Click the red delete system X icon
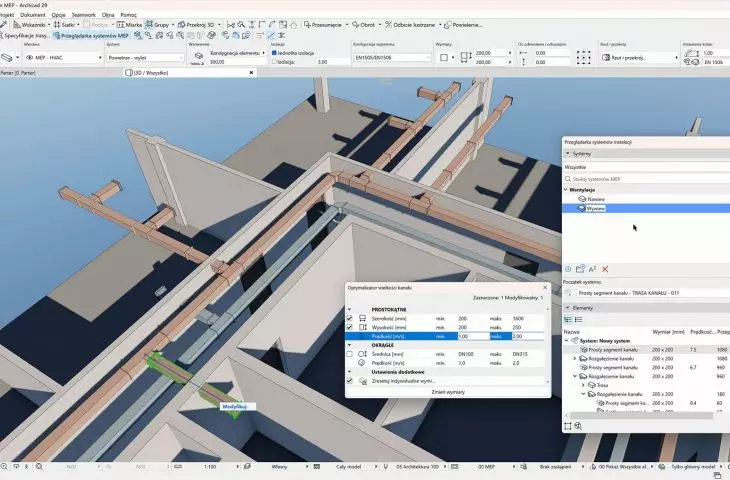This screenshot has height=480, width=730. click(x=605, y=269)
